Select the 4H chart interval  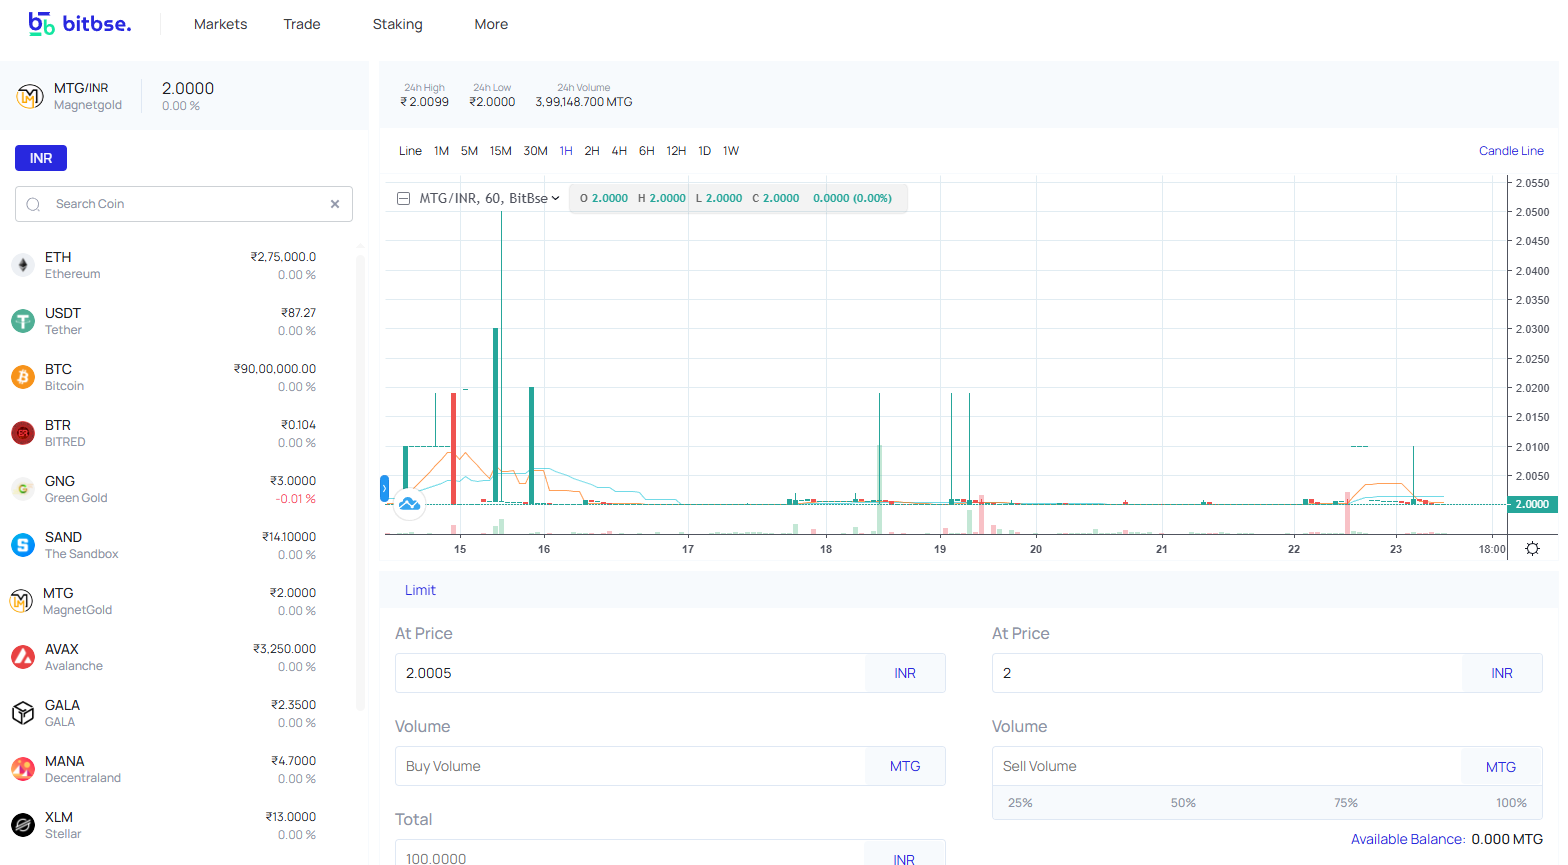click(619, 151)
